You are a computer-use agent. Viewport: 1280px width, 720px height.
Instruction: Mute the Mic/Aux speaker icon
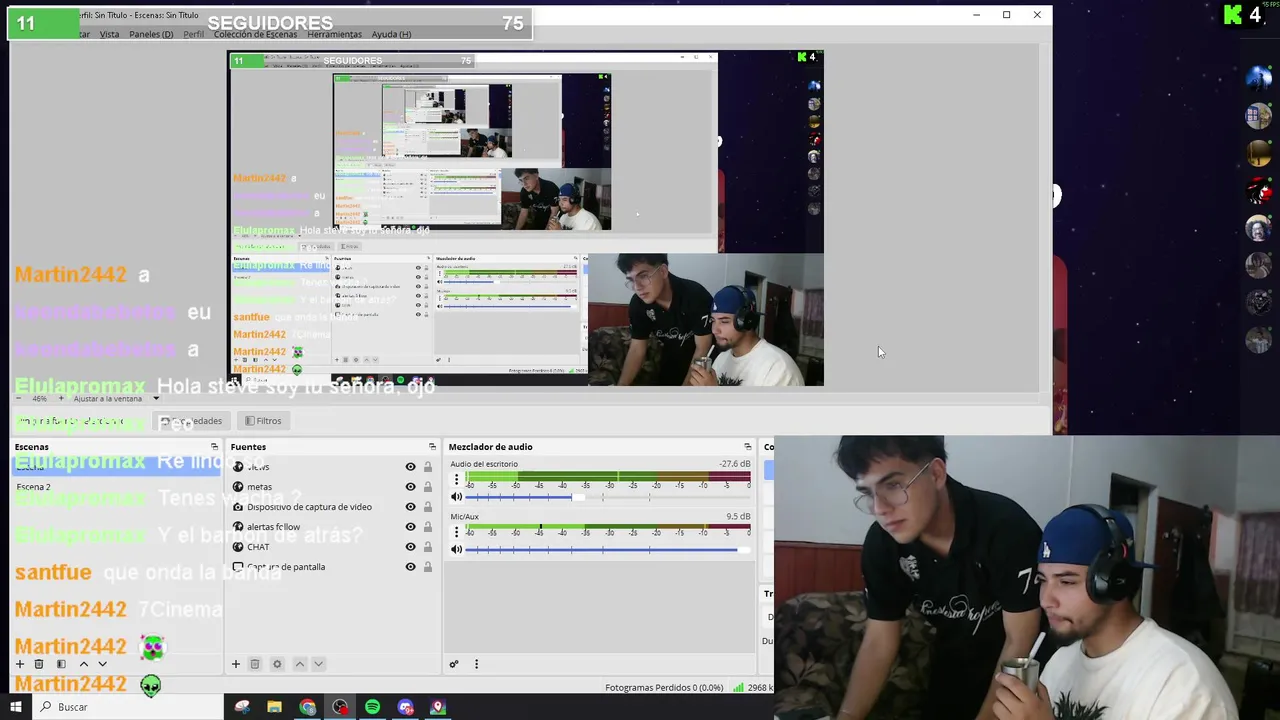(457, 549)
